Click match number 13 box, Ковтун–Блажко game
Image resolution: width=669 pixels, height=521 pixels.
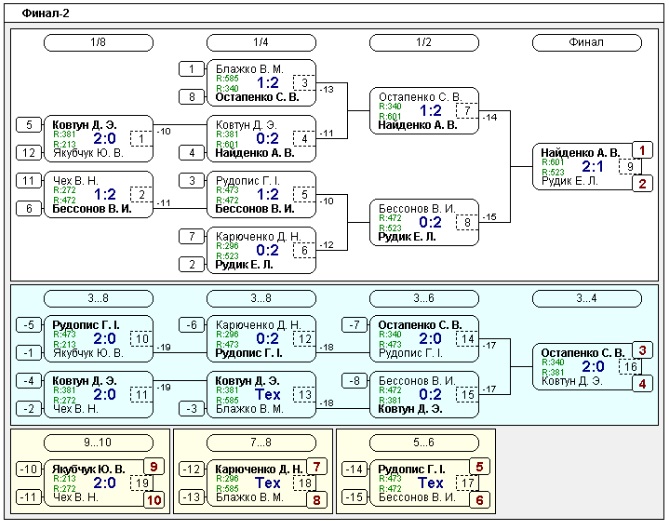pyautogui.click(x=304, y=395)
